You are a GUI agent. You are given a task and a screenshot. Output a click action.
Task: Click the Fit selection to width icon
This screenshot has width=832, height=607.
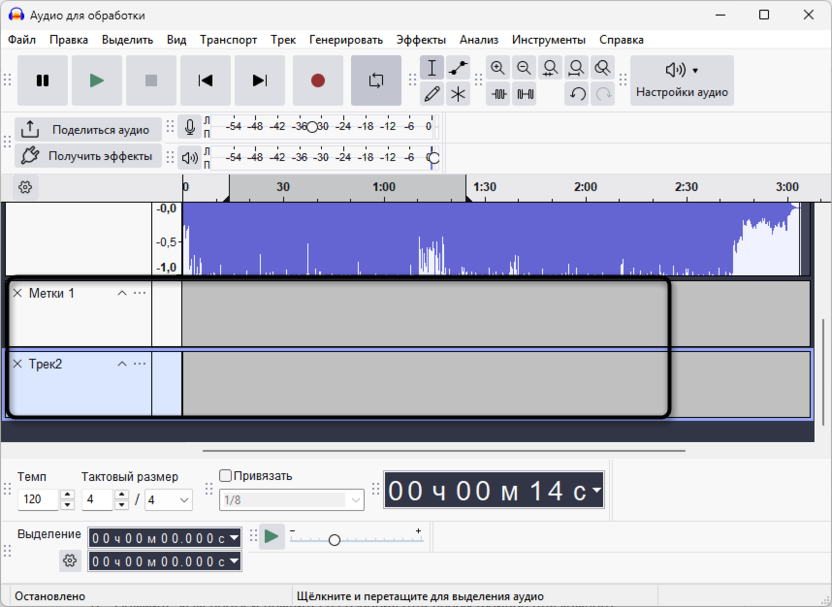pyautogui.click(x=548, y=67)
